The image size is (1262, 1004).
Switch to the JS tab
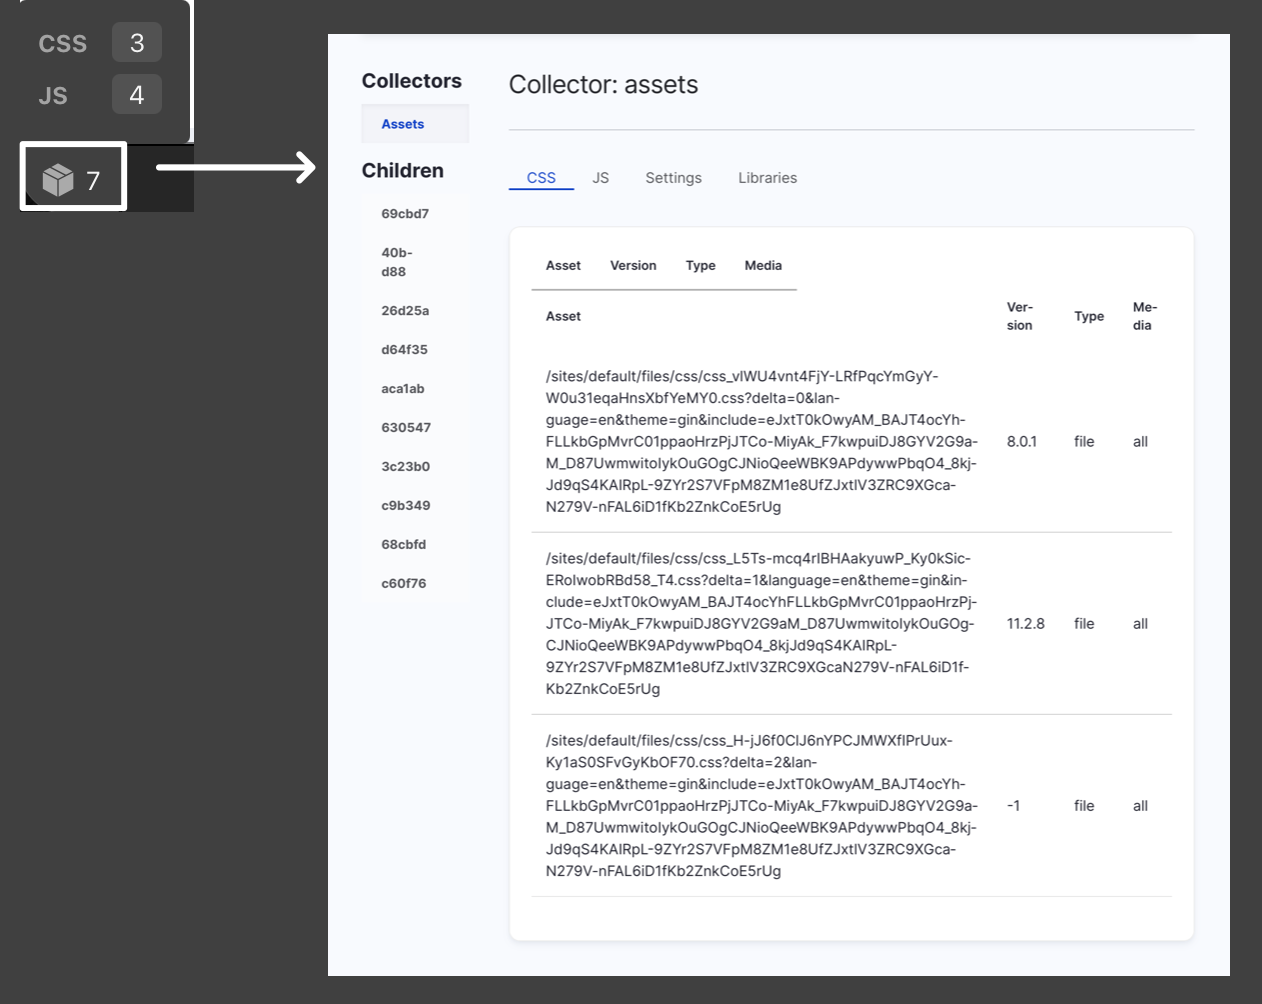[x=600, y=178]
